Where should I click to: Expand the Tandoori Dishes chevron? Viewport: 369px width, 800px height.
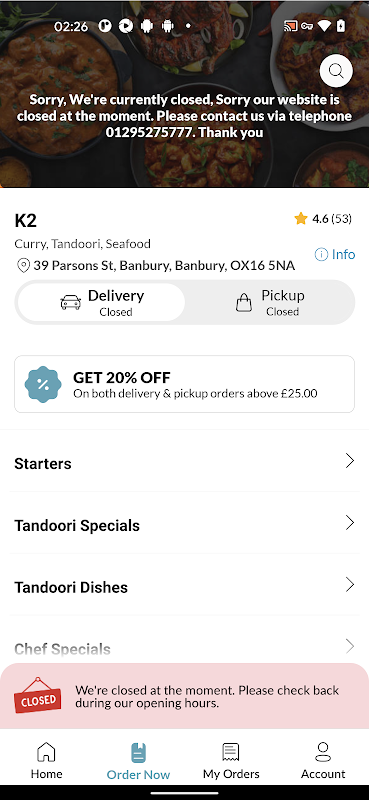[350, 584]
